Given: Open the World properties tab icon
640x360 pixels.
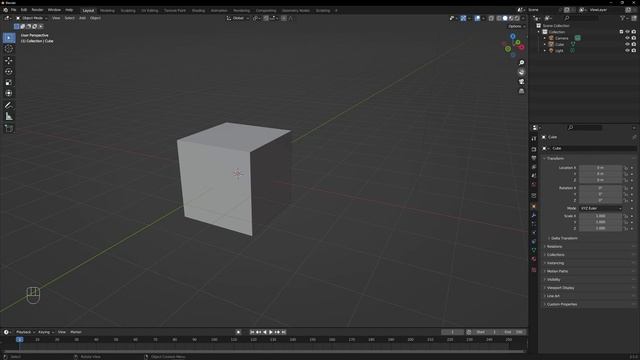Looking at the screenshot, I should pyautogui.click(x=534, y=184).
